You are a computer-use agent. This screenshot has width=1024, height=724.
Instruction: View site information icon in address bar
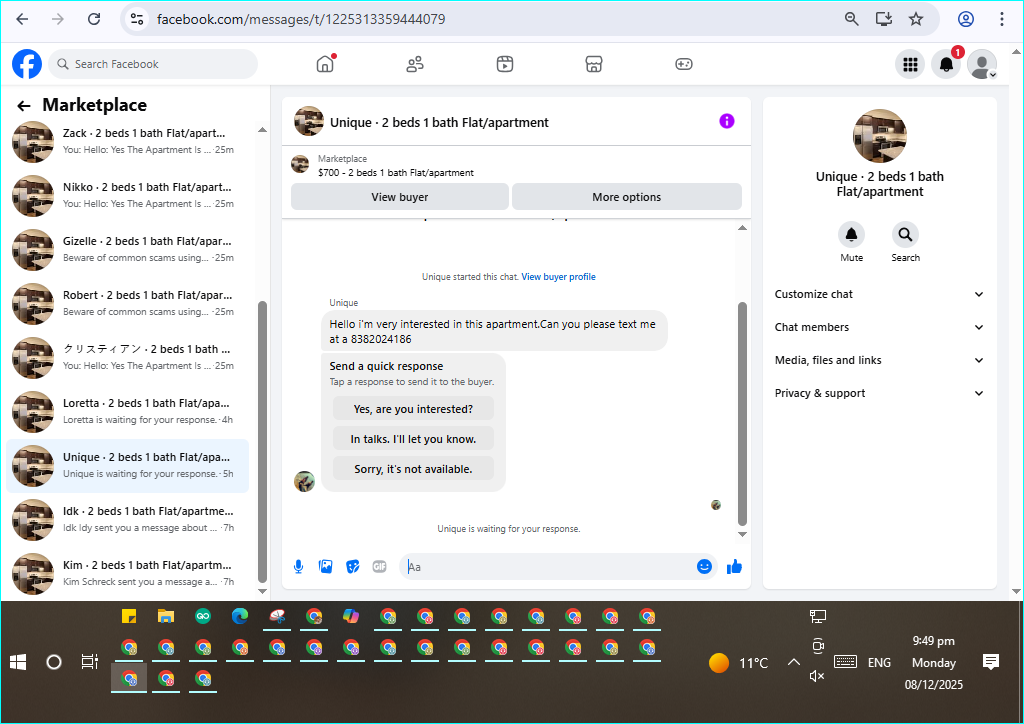point(137,19)
